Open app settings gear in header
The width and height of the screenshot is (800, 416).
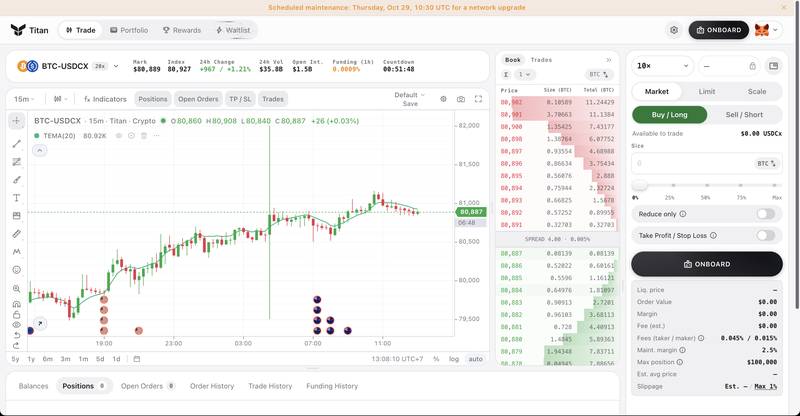[x=674, y=30]
